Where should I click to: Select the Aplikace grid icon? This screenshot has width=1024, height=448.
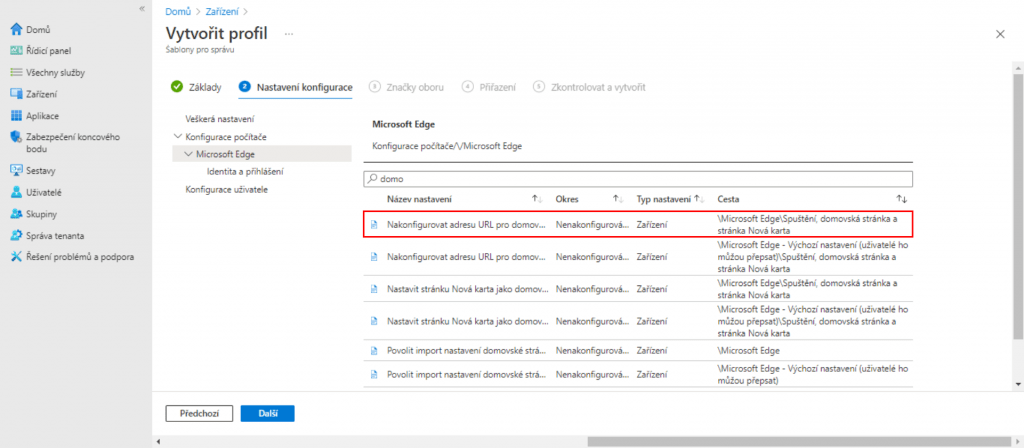pyautogui.click(x=16, y=116)
